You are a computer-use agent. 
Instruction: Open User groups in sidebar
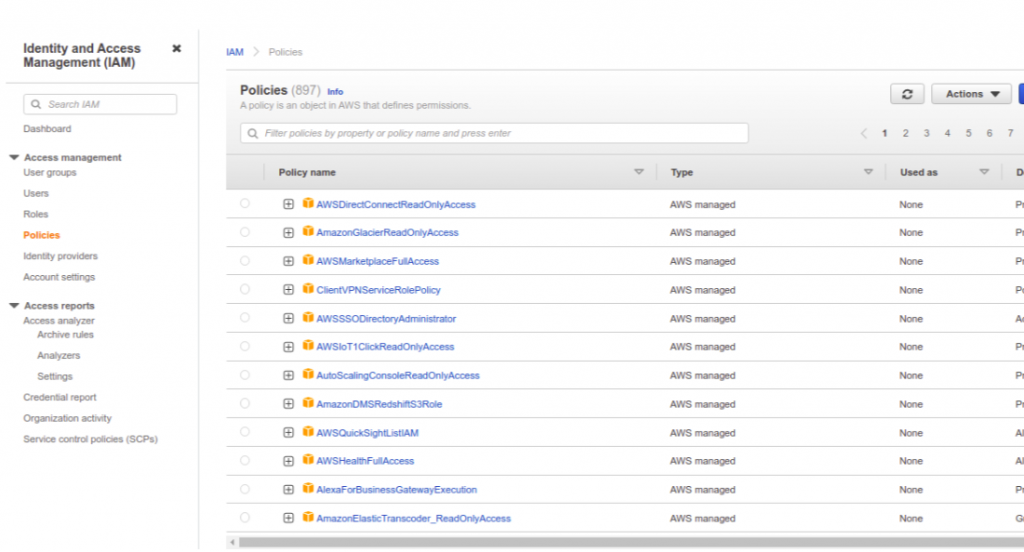pyautogui.click(x=50, y=172)
